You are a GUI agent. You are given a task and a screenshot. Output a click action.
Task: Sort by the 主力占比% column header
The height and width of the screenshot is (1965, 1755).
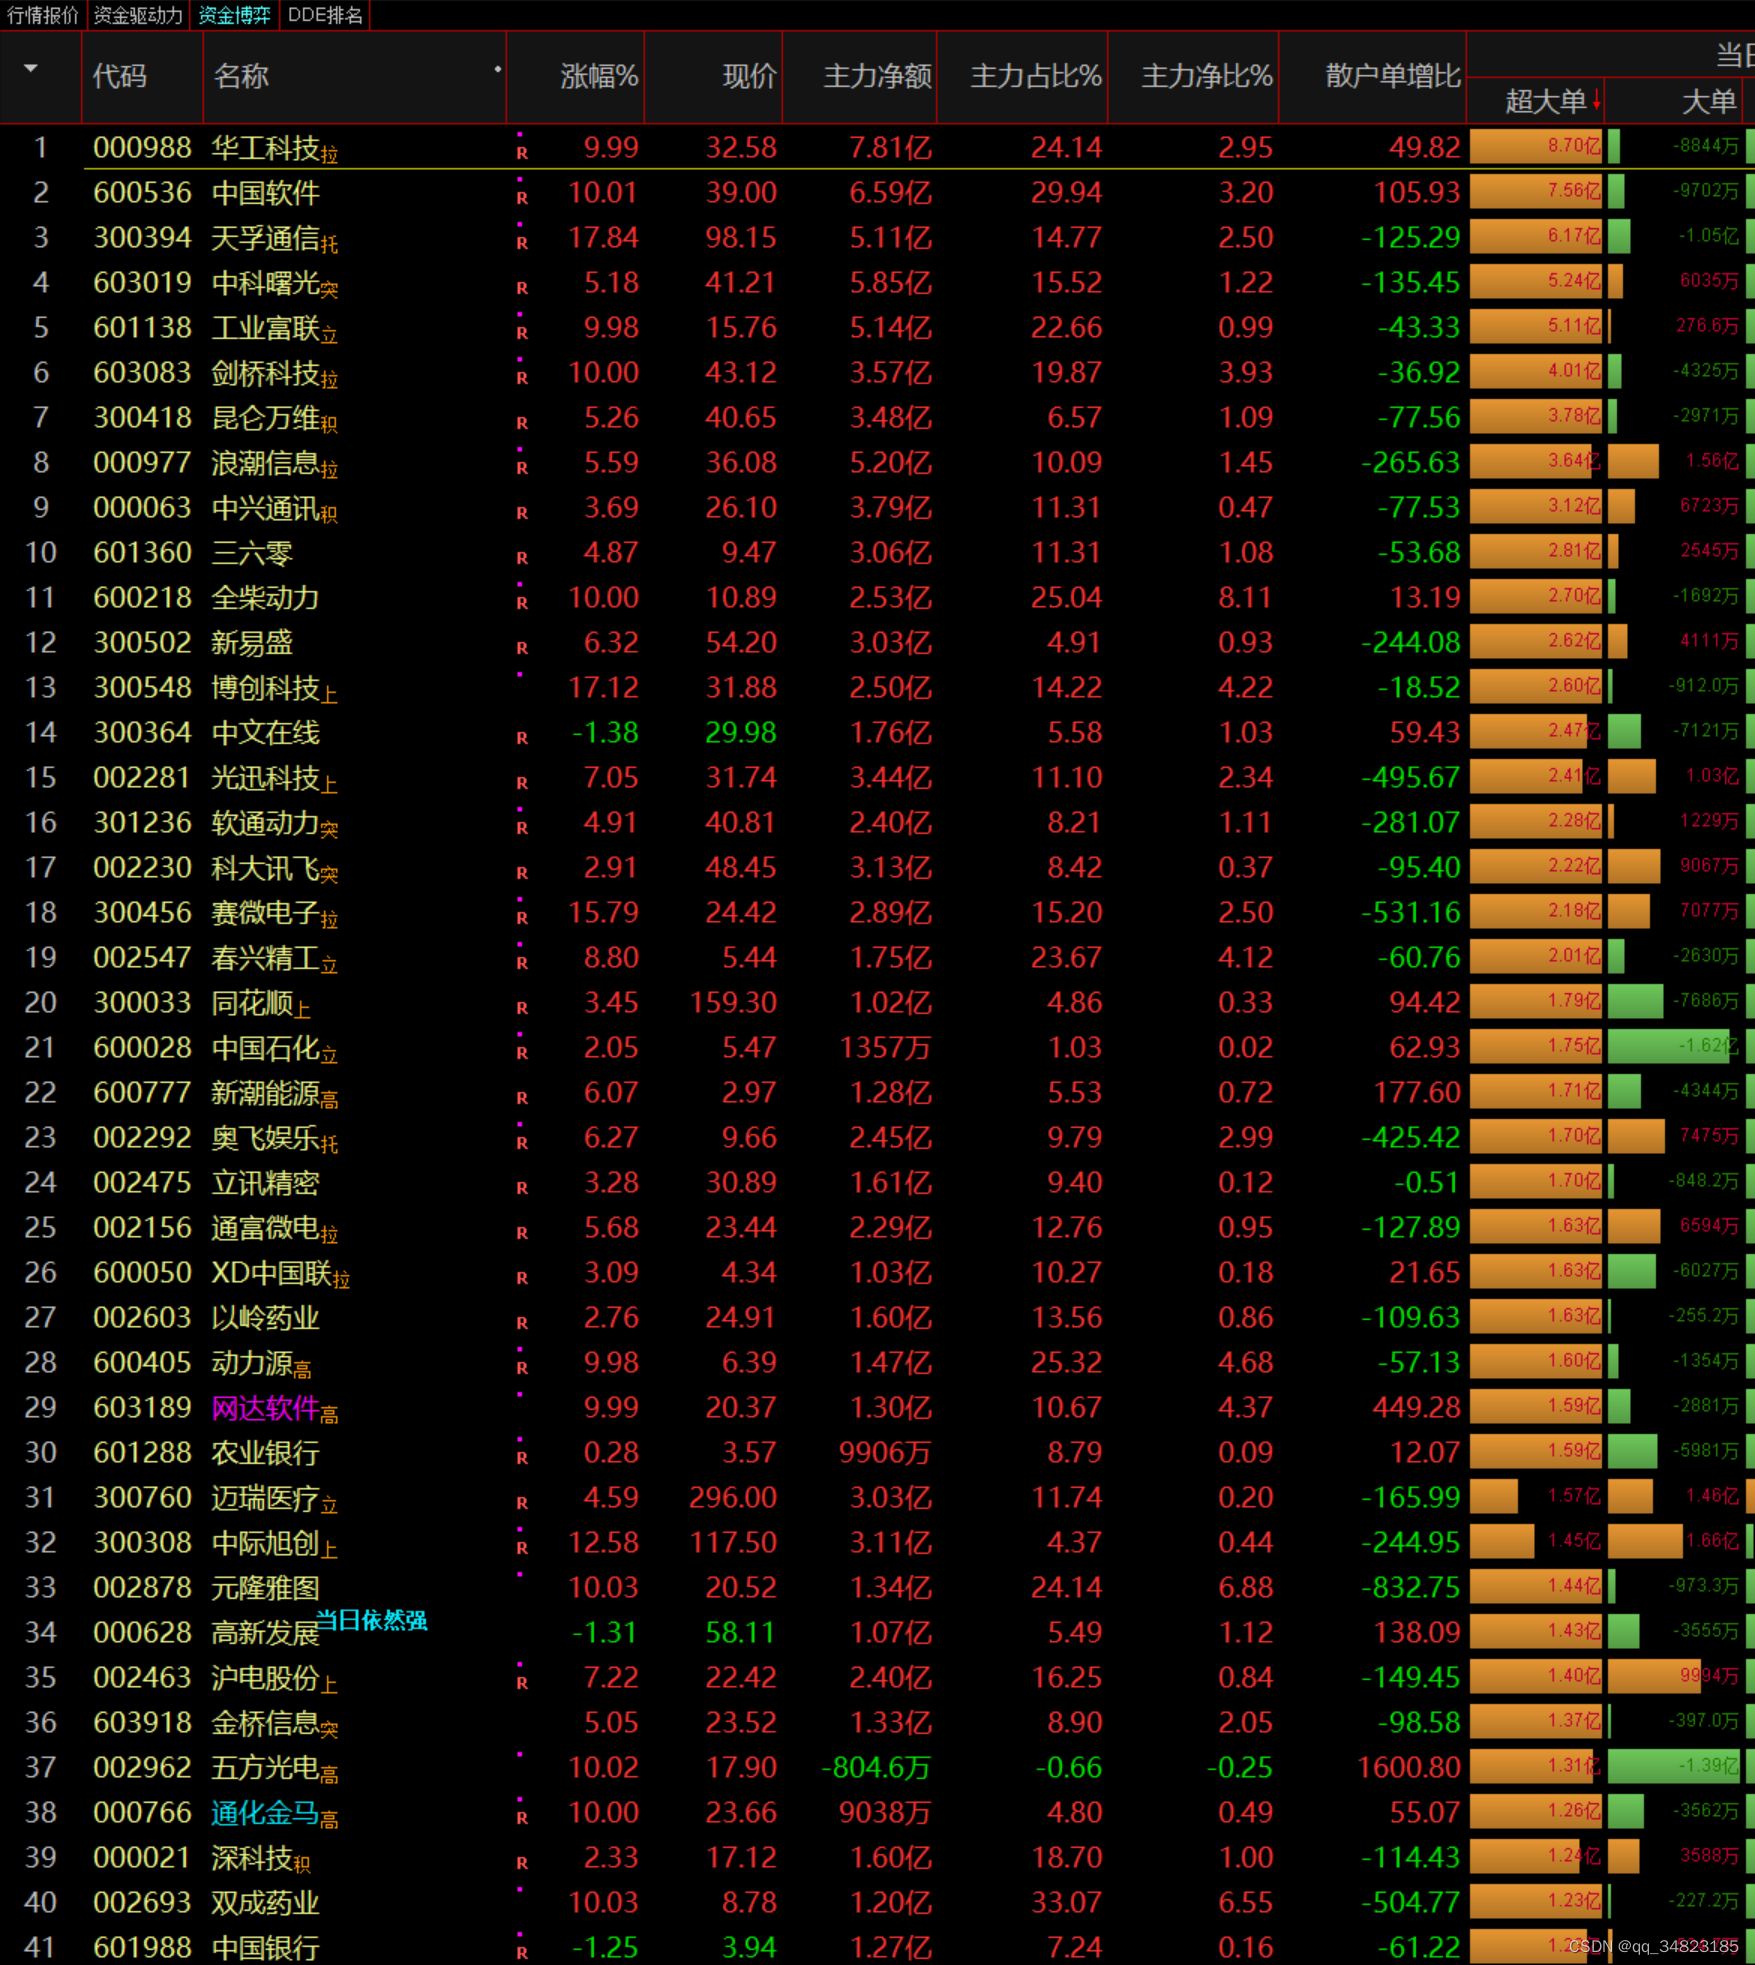(1036, 77)
